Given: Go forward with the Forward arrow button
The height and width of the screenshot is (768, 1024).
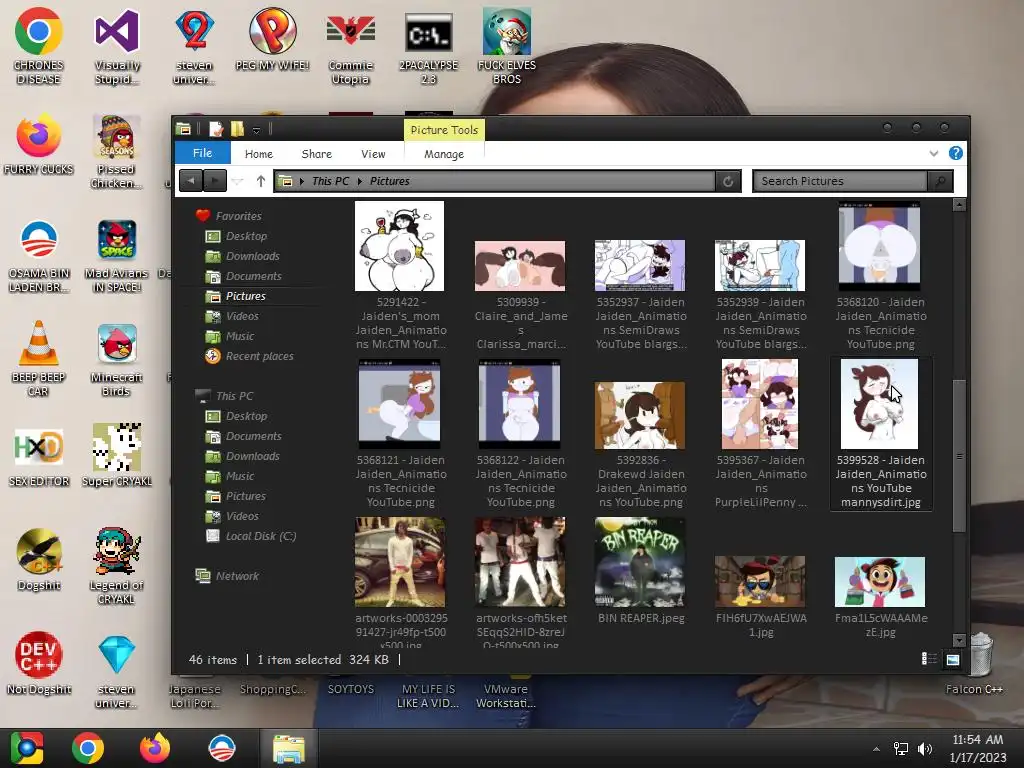Looking at the screenshot, I should pos(215,181).
